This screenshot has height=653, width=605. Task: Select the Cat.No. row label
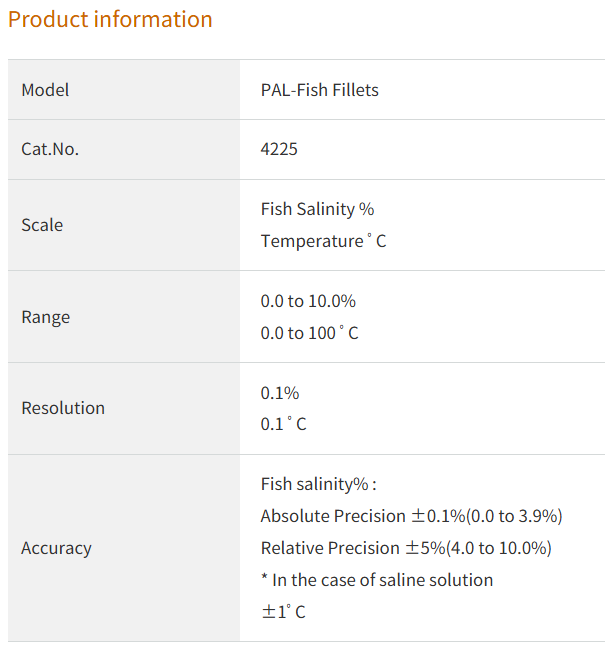coord(50,149)
